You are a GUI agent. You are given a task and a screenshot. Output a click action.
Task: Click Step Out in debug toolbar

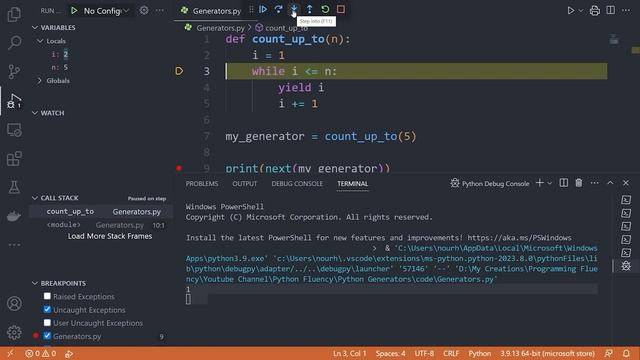tap(309, 9)
